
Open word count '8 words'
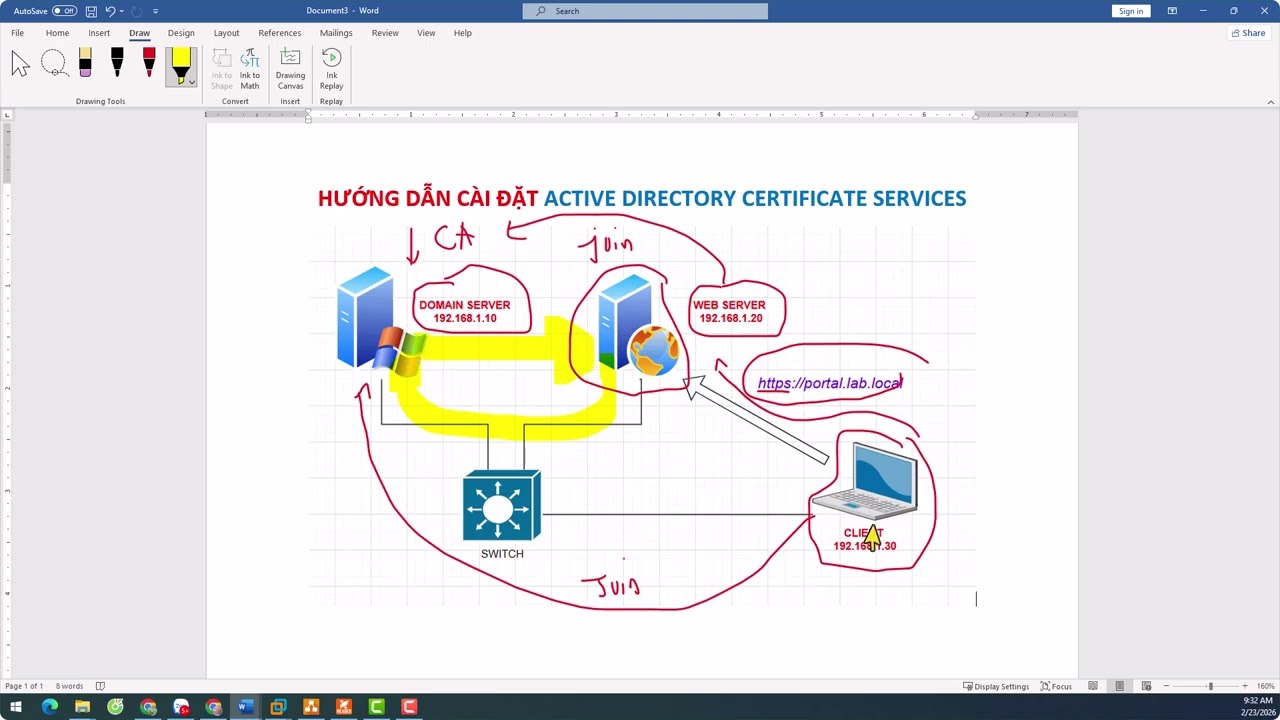pyautogui.click(x=69, y=686)
